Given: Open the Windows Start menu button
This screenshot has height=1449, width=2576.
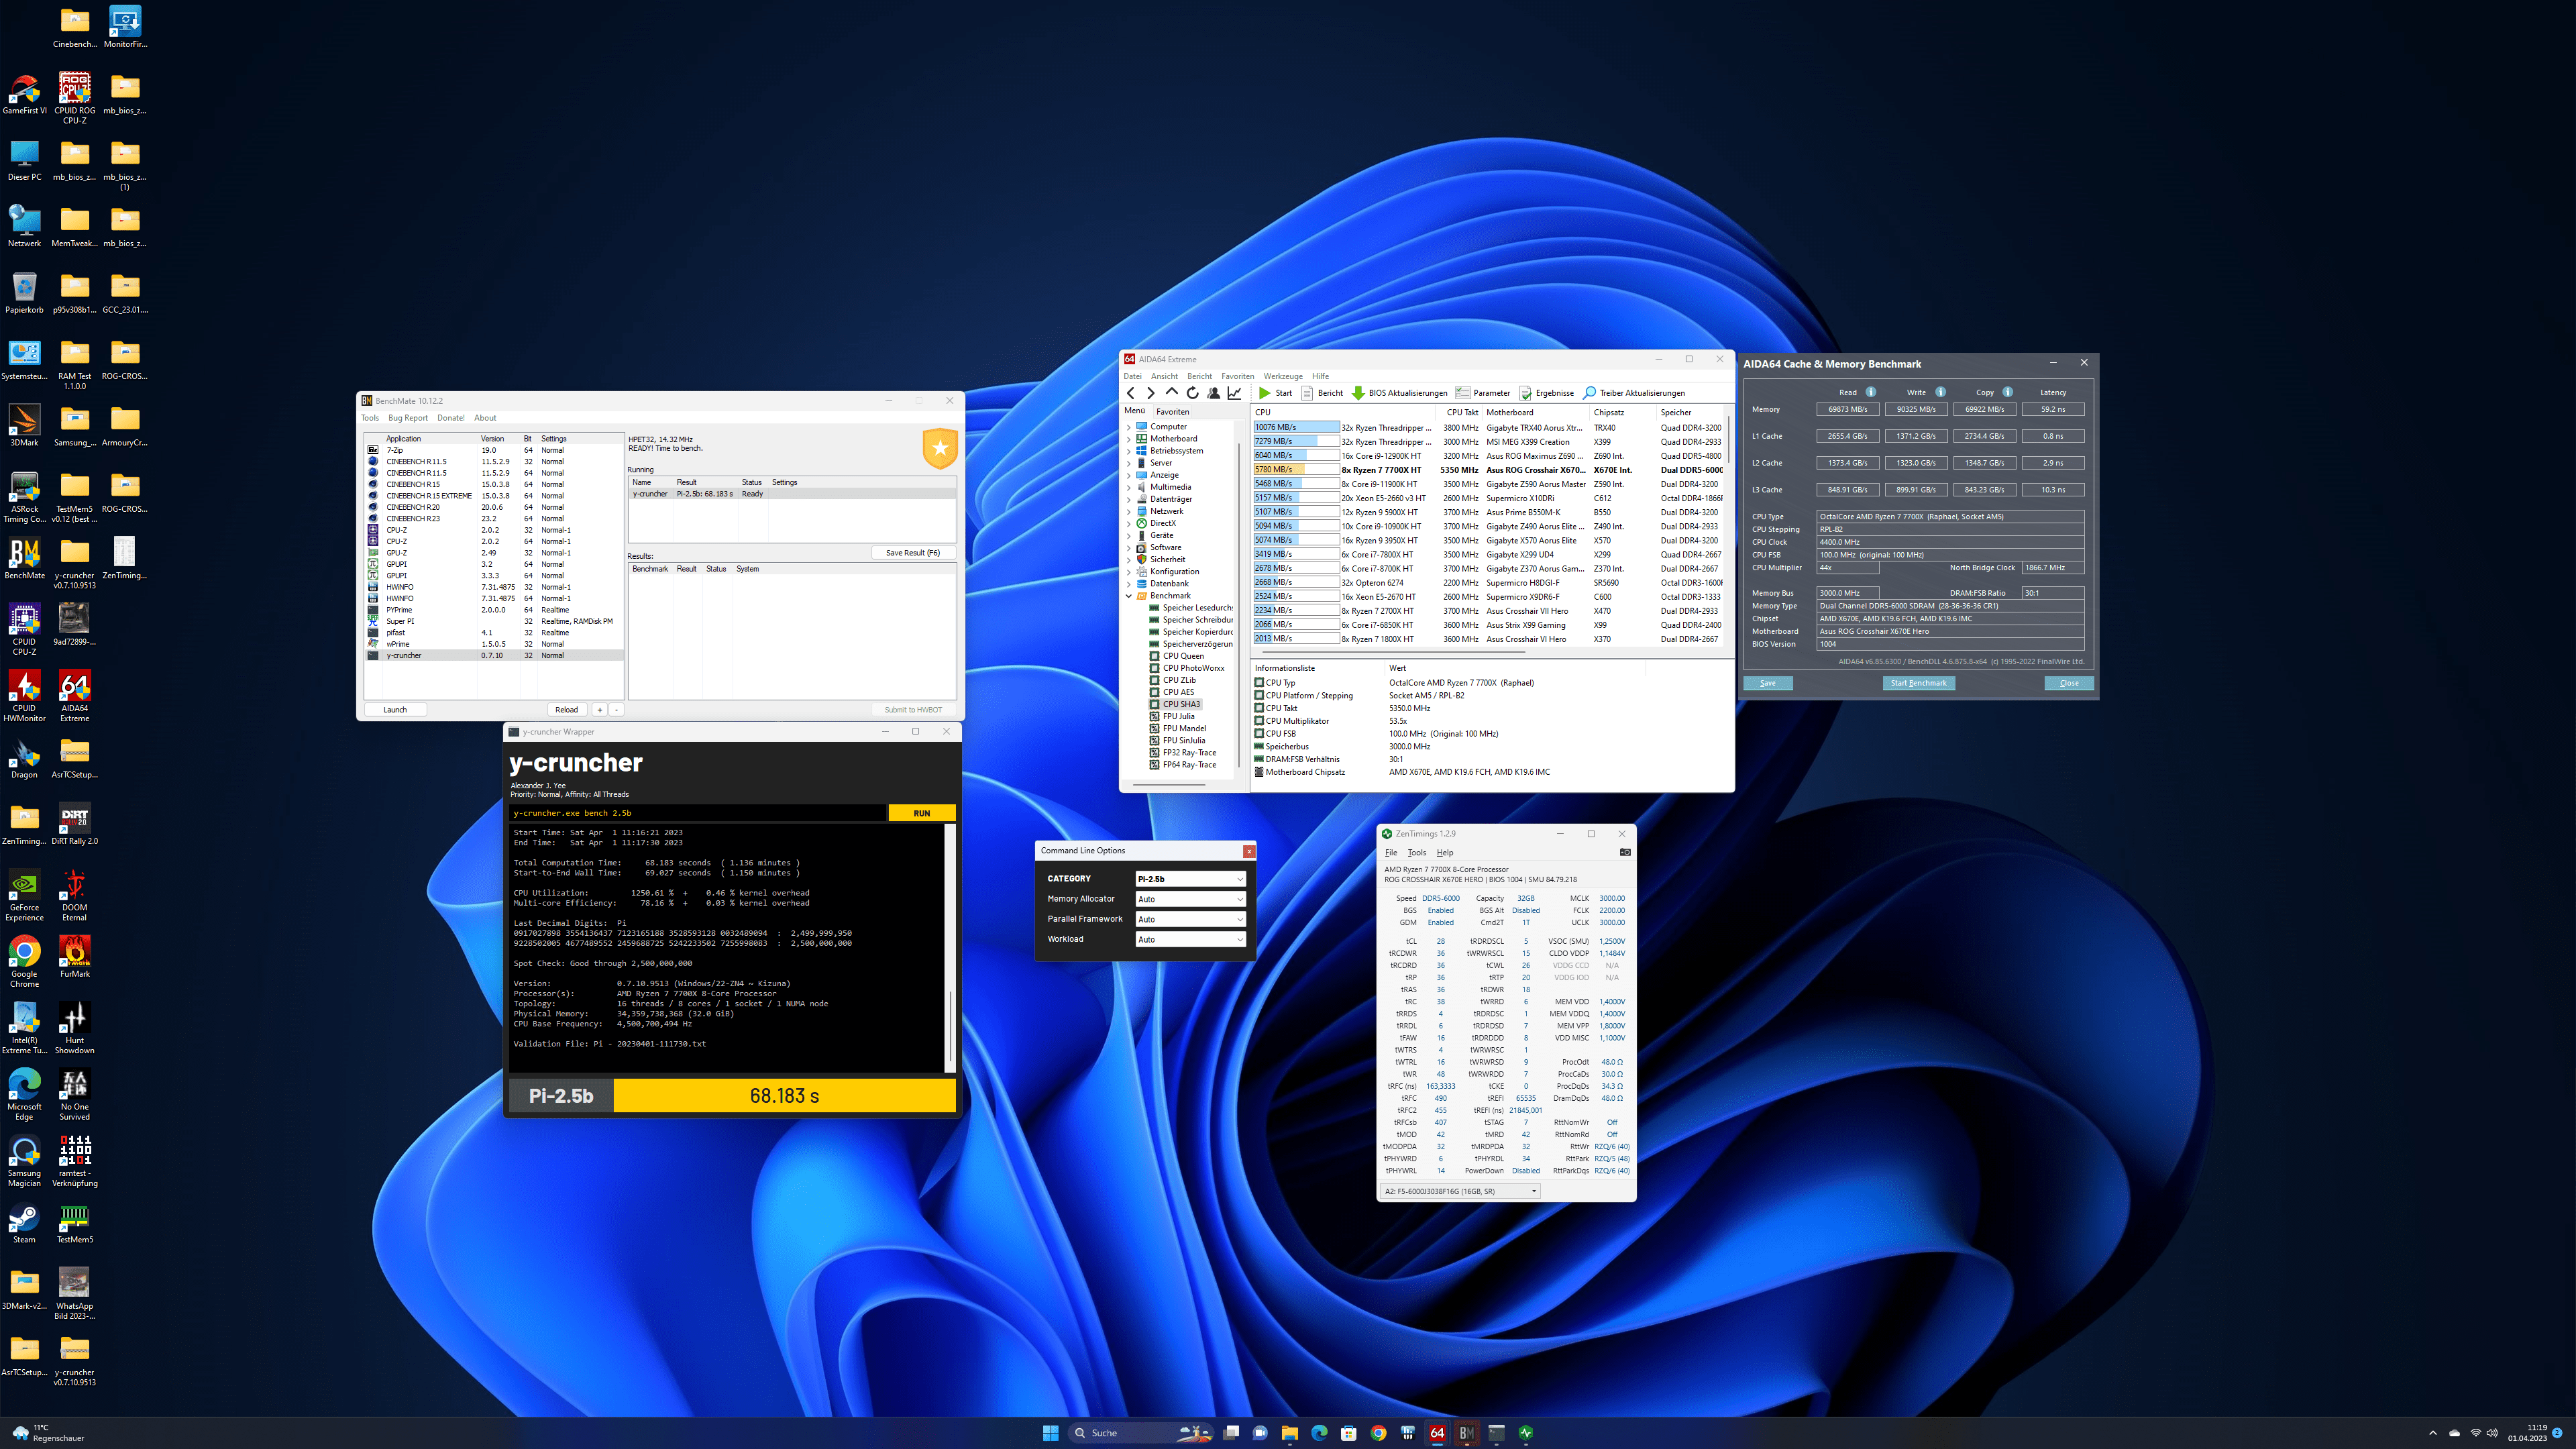Looking at the screenshot, I should coord(1050,1433).
